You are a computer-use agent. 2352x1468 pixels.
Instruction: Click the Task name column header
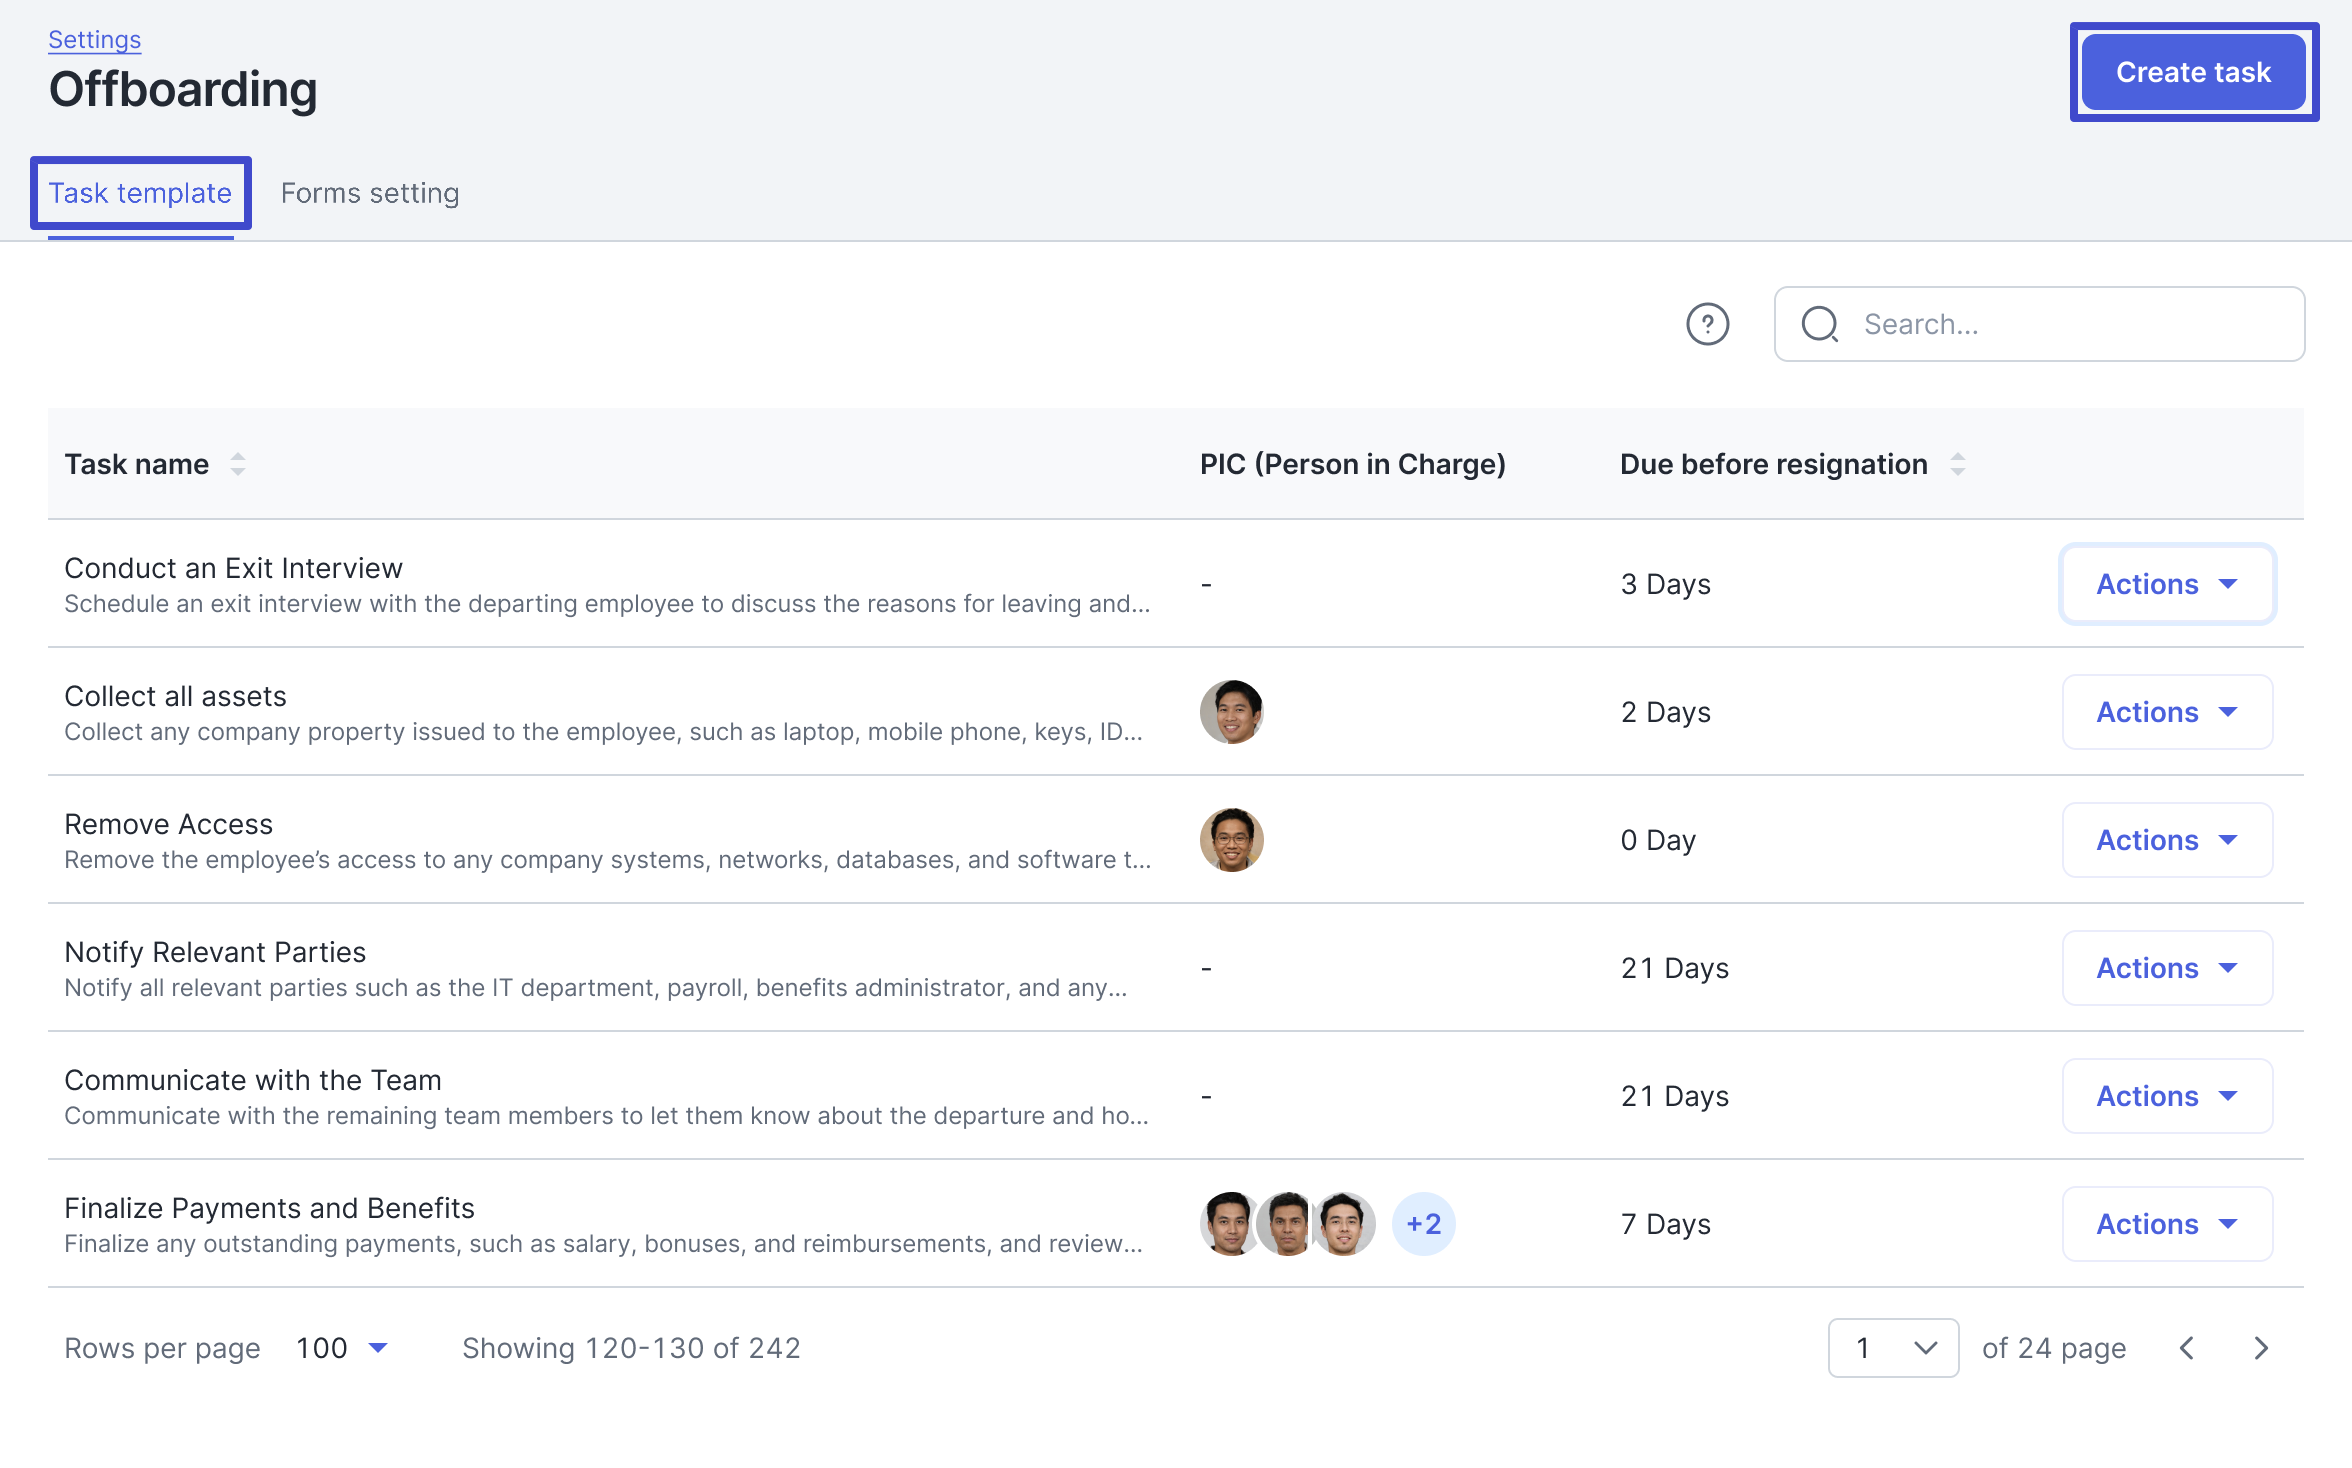[137, 464]
